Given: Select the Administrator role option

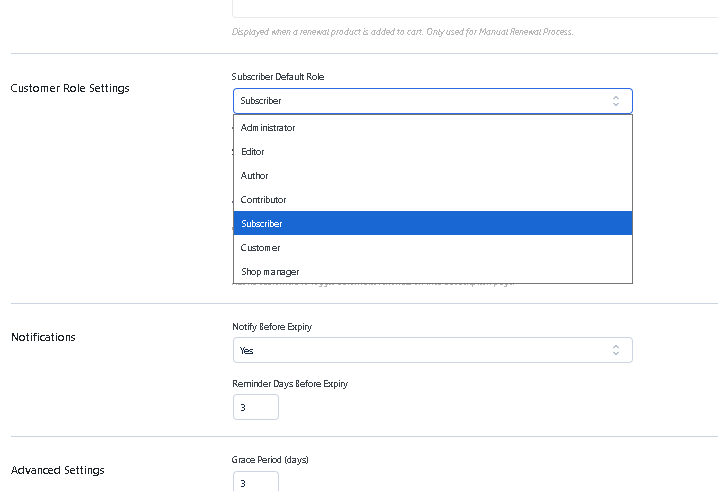Looking at the screenshot, I should tap(268, 128).
